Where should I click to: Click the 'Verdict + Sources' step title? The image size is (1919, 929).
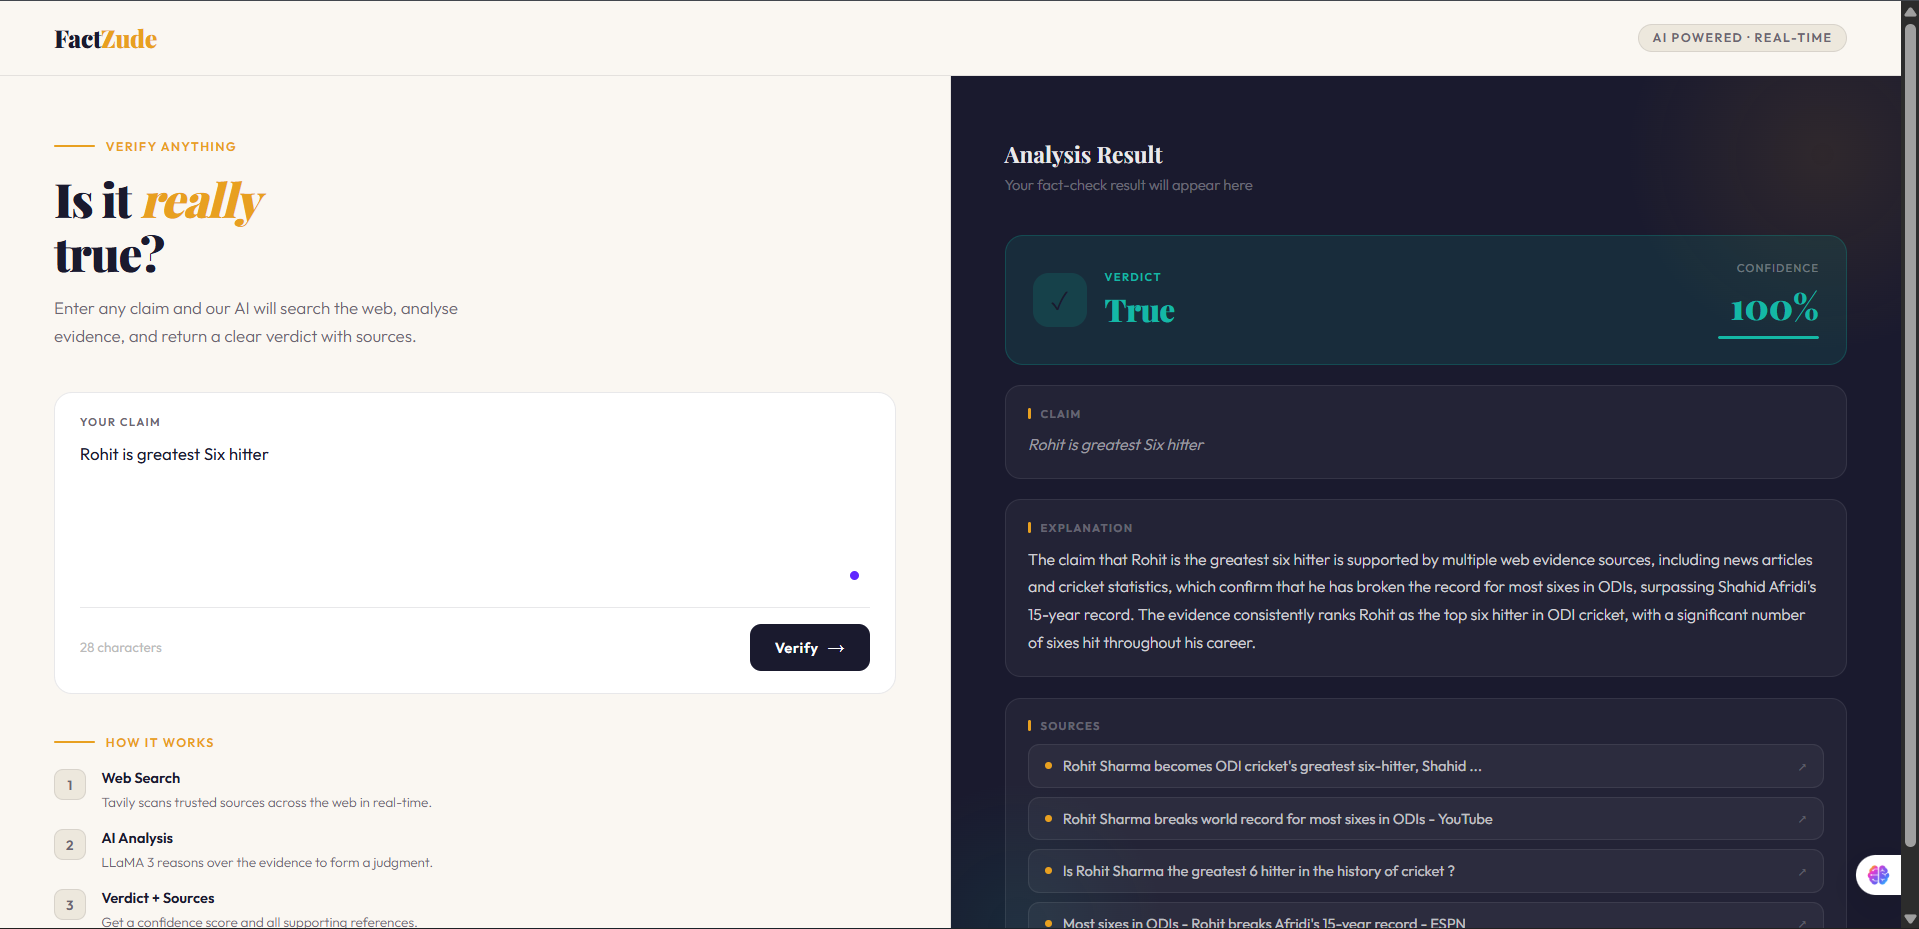coord(158,898)
